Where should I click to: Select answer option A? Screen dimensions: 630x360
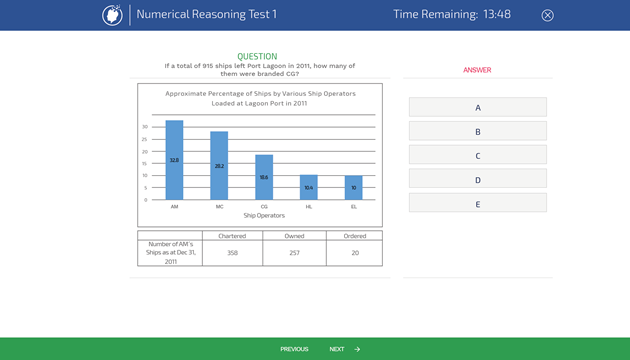click(478, 107)
